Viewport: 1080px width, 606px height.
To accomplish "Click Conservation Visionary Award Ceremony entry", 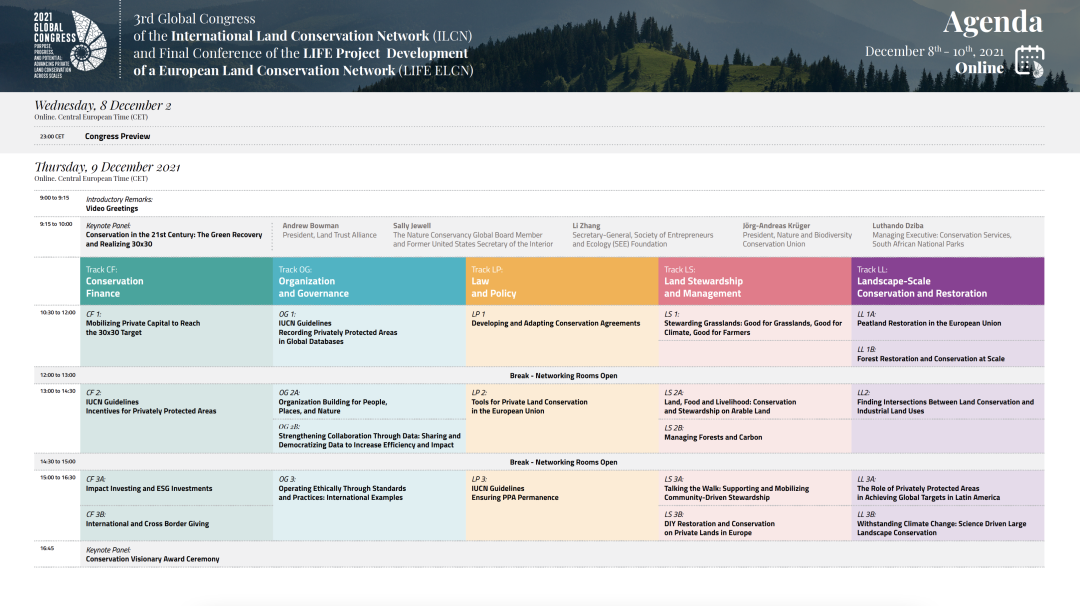I will (152, 559).
